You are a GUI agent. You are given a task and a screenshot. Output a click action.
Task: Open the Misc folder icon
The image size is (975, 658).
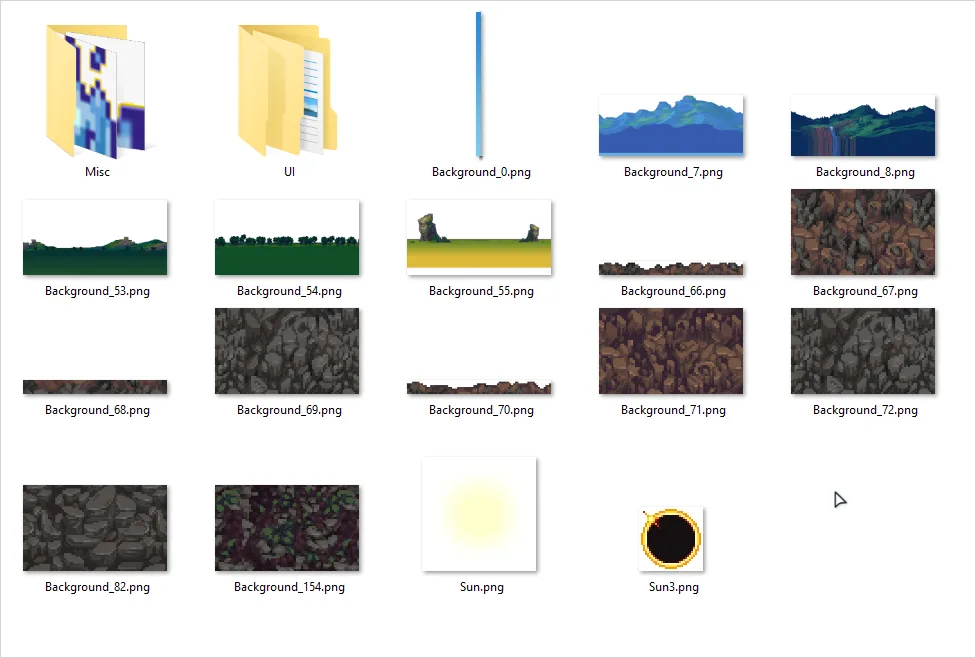pyautogui.click(x=96, y=91)
